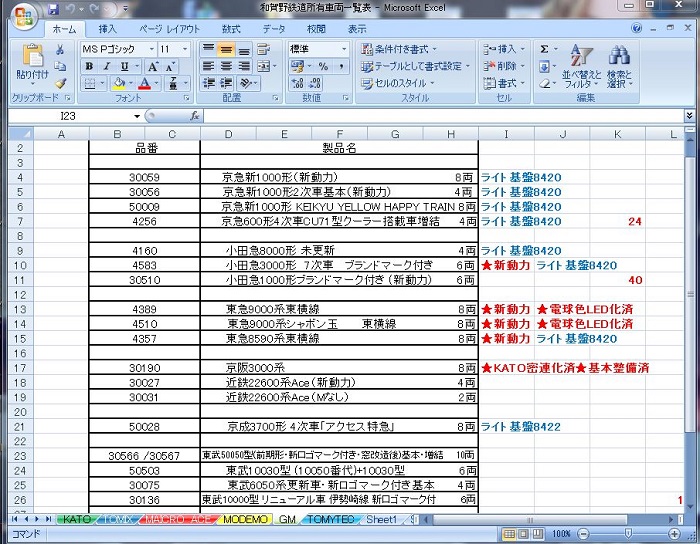Switch to the データ ribbon tab

click(x=274, y=29)
